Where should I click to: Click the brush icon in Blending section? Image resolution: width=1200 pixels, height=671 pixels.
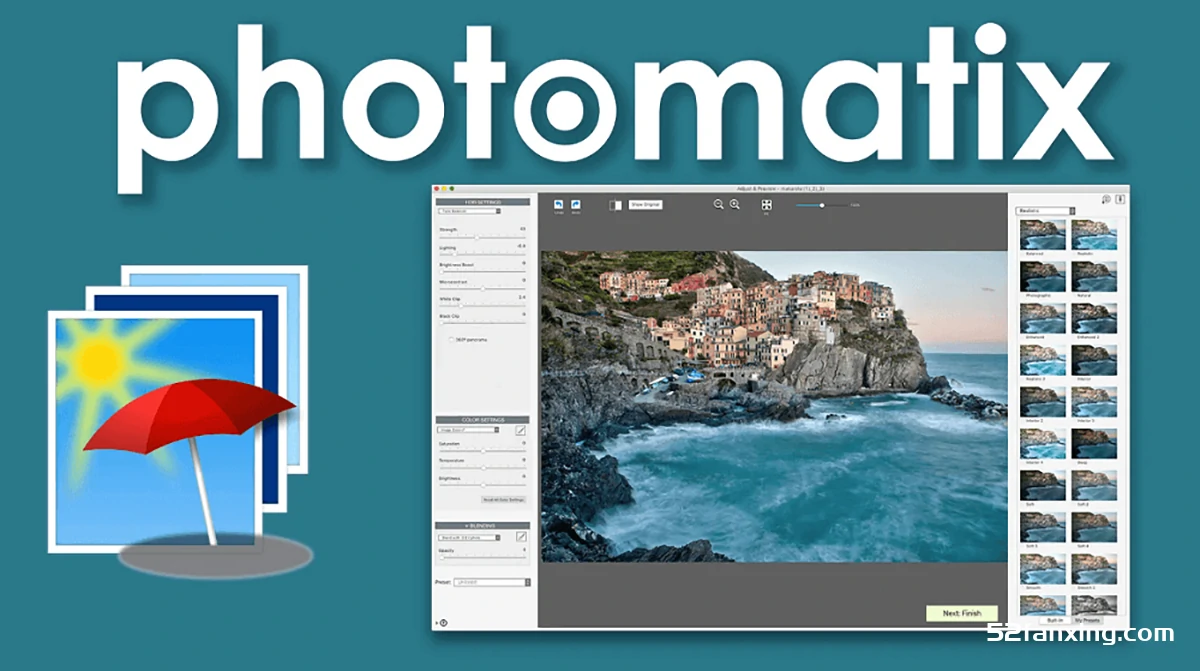click(521, 537)
